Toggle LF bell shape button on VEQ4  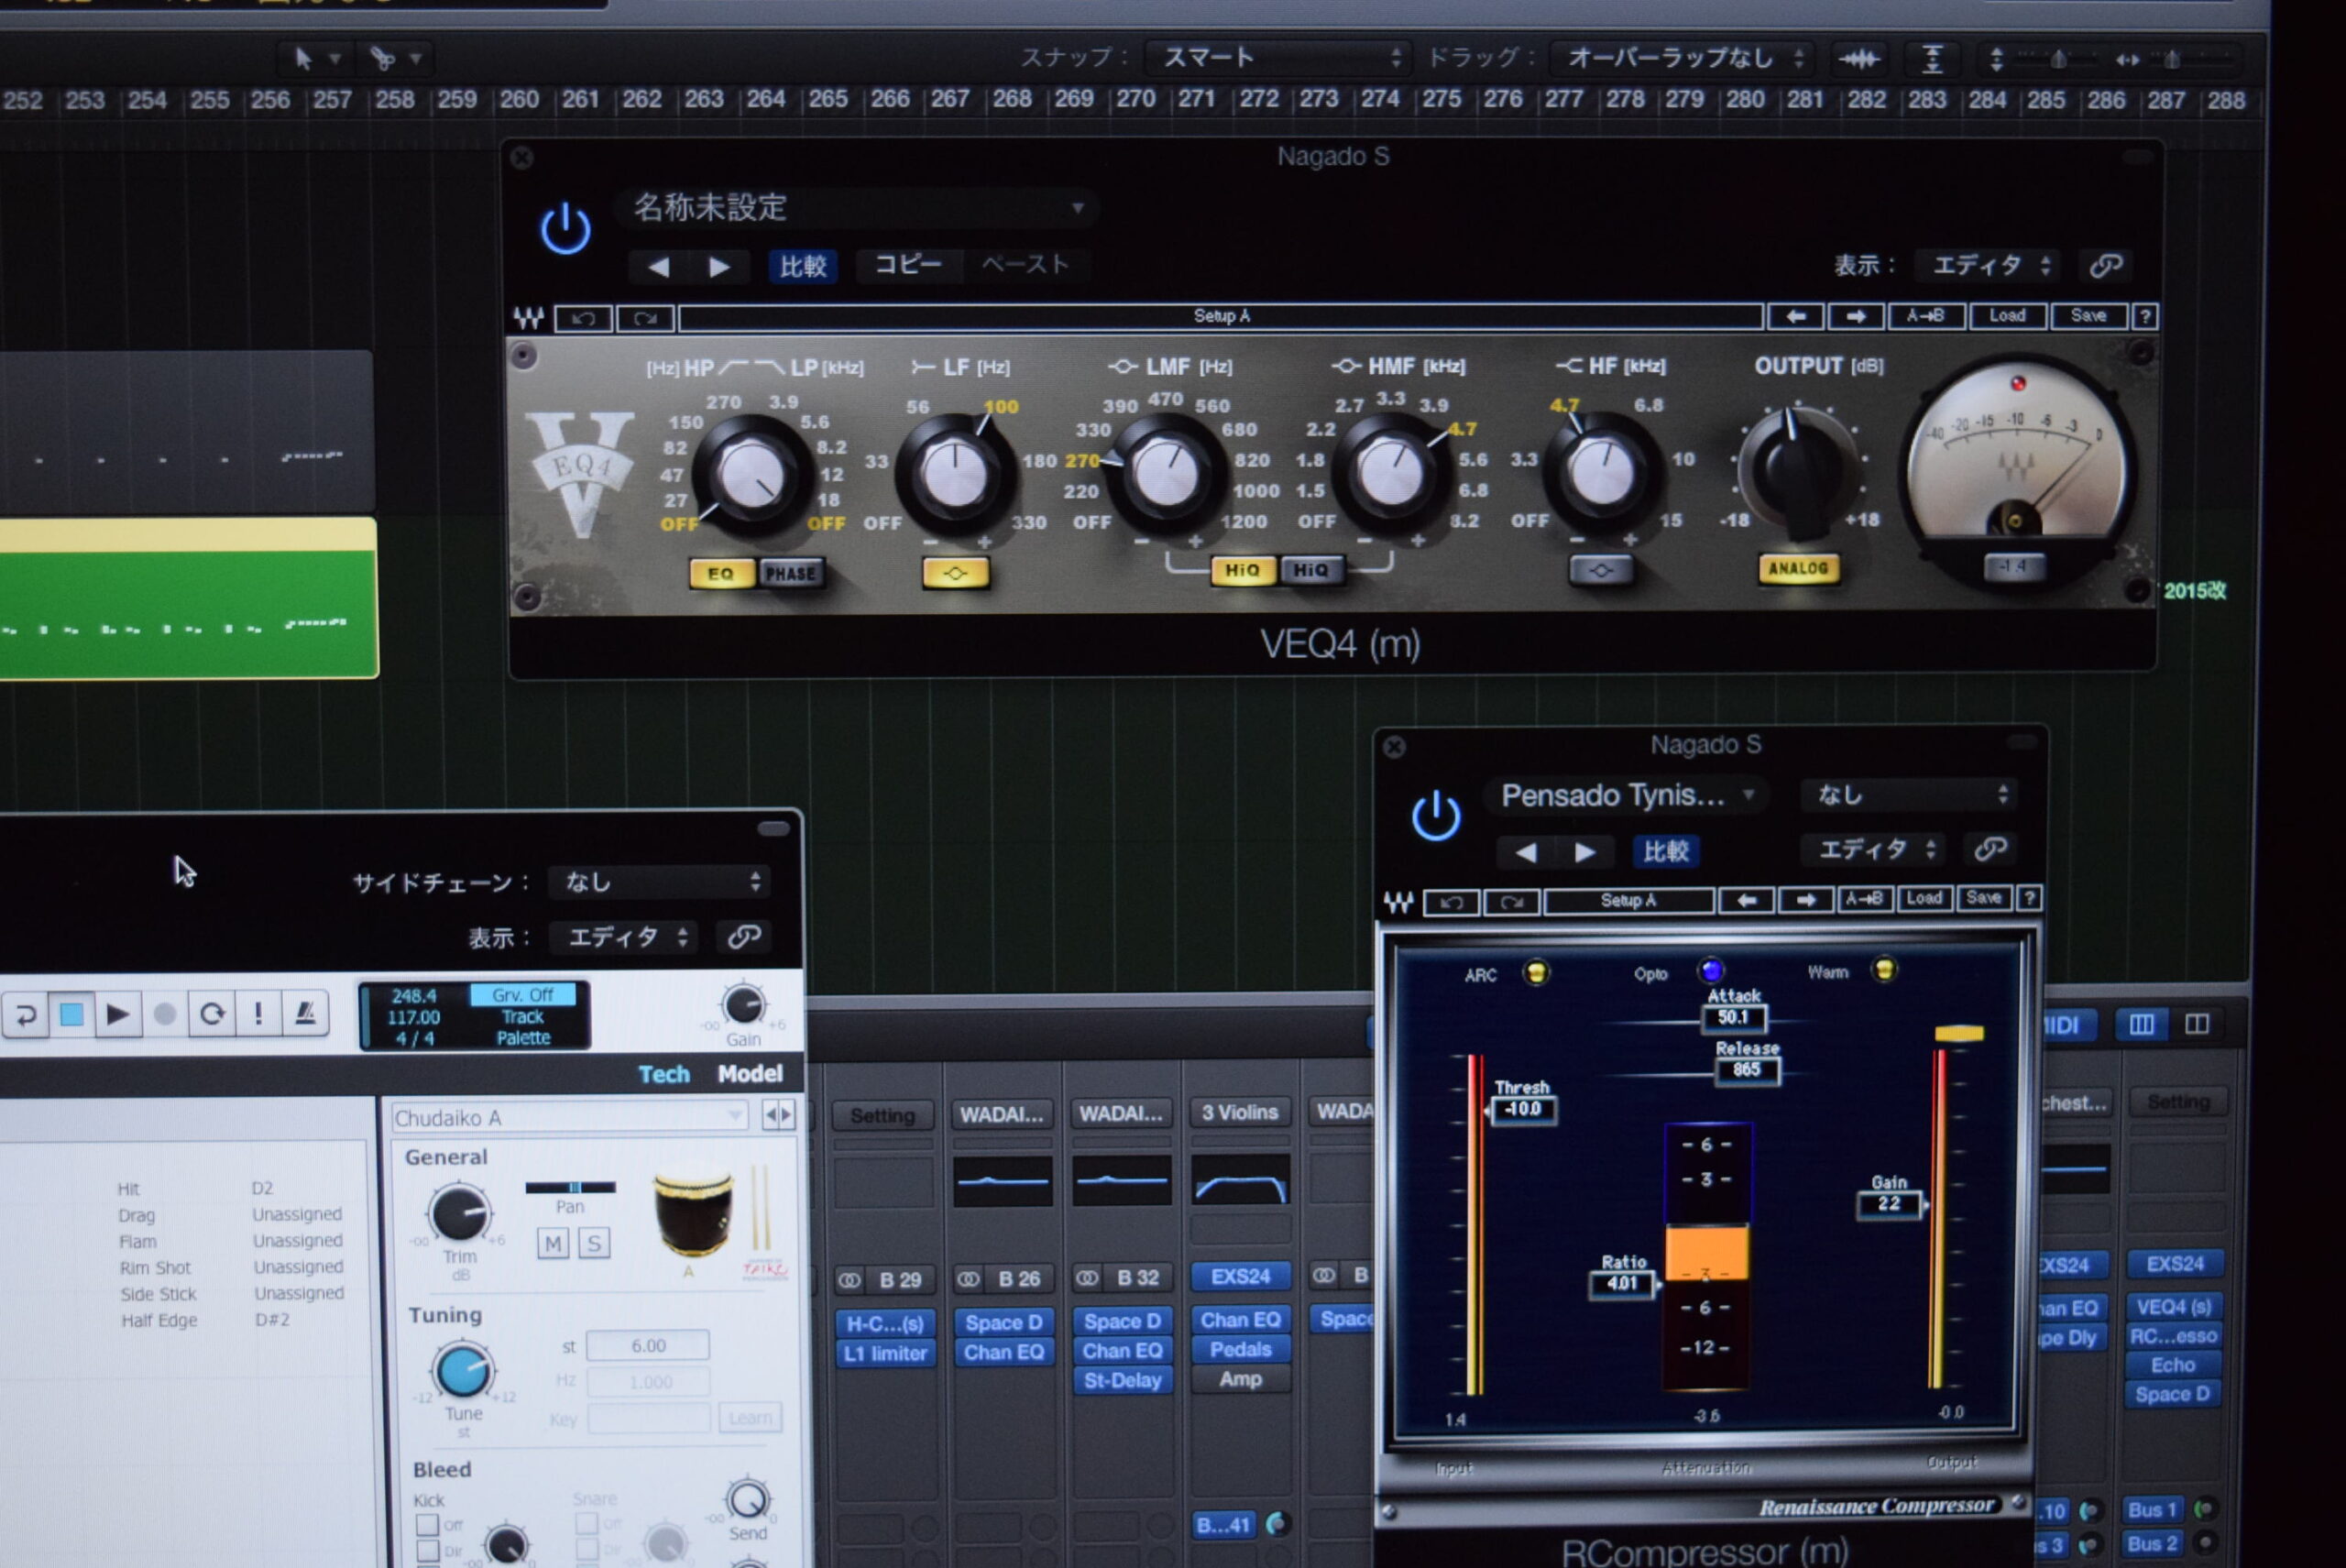coord(955,573)
